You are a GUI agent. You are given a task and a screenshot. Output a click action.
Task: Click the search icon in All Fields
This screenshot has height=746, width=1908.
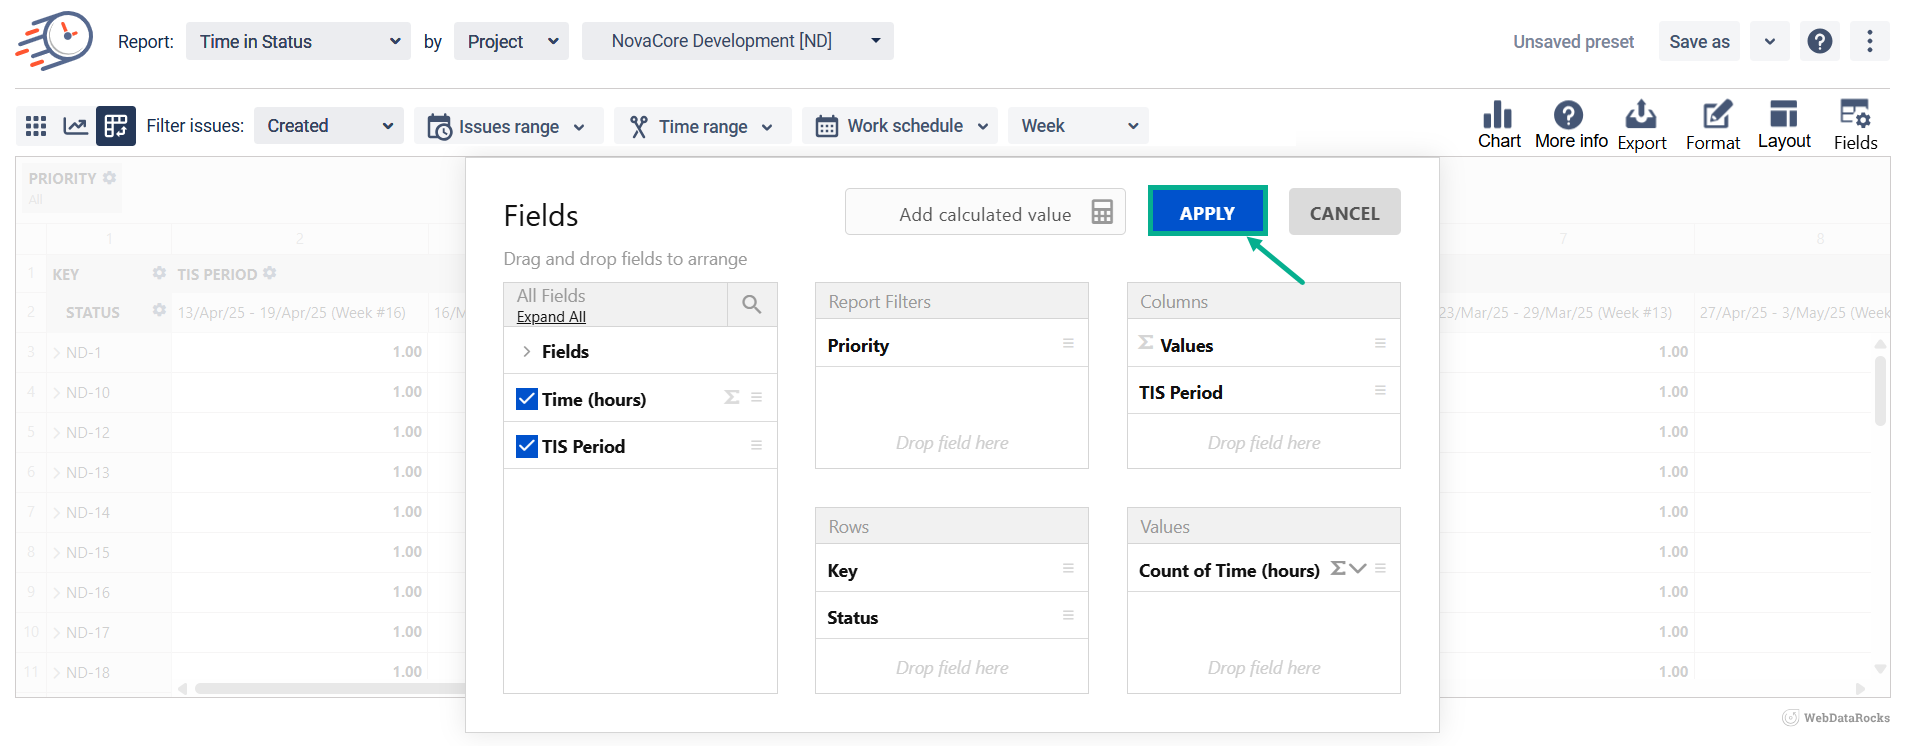coord(752,304)
